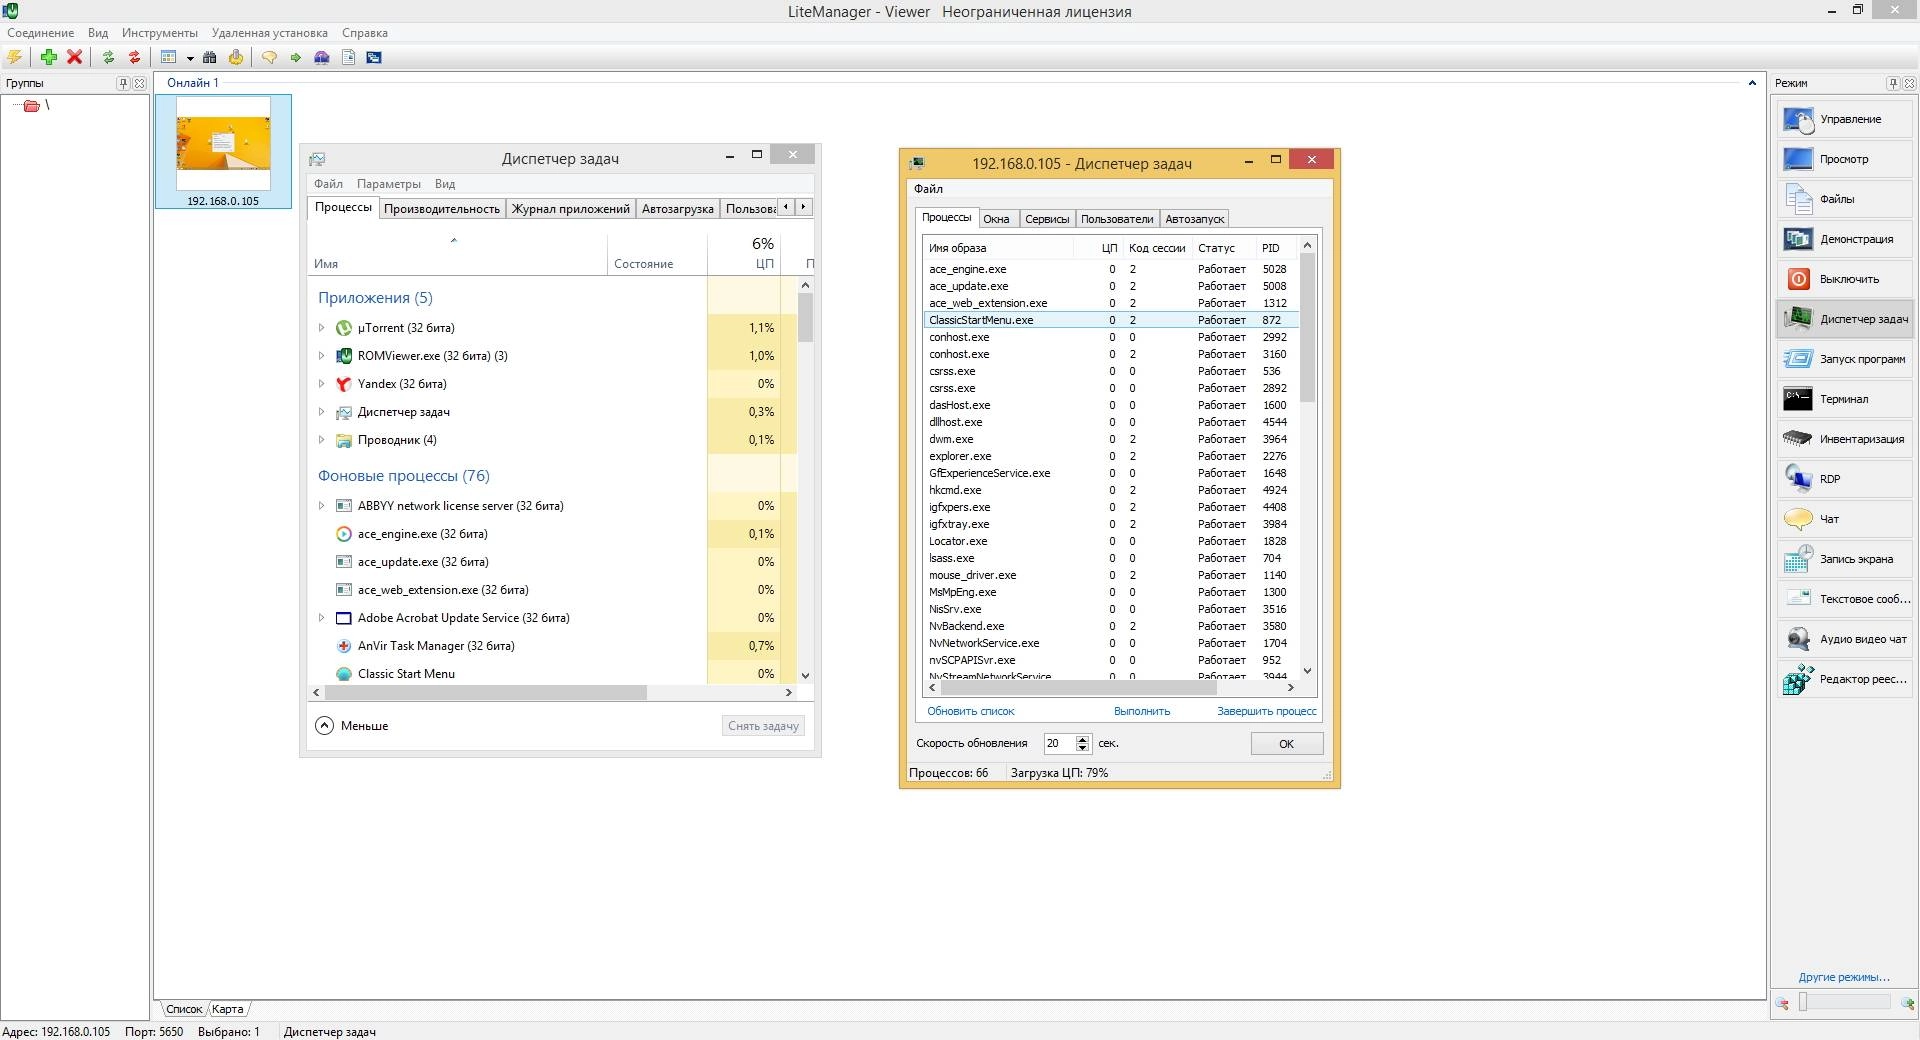Click the document page toolbar icon

pyautogui.click(x=348, y=57)
